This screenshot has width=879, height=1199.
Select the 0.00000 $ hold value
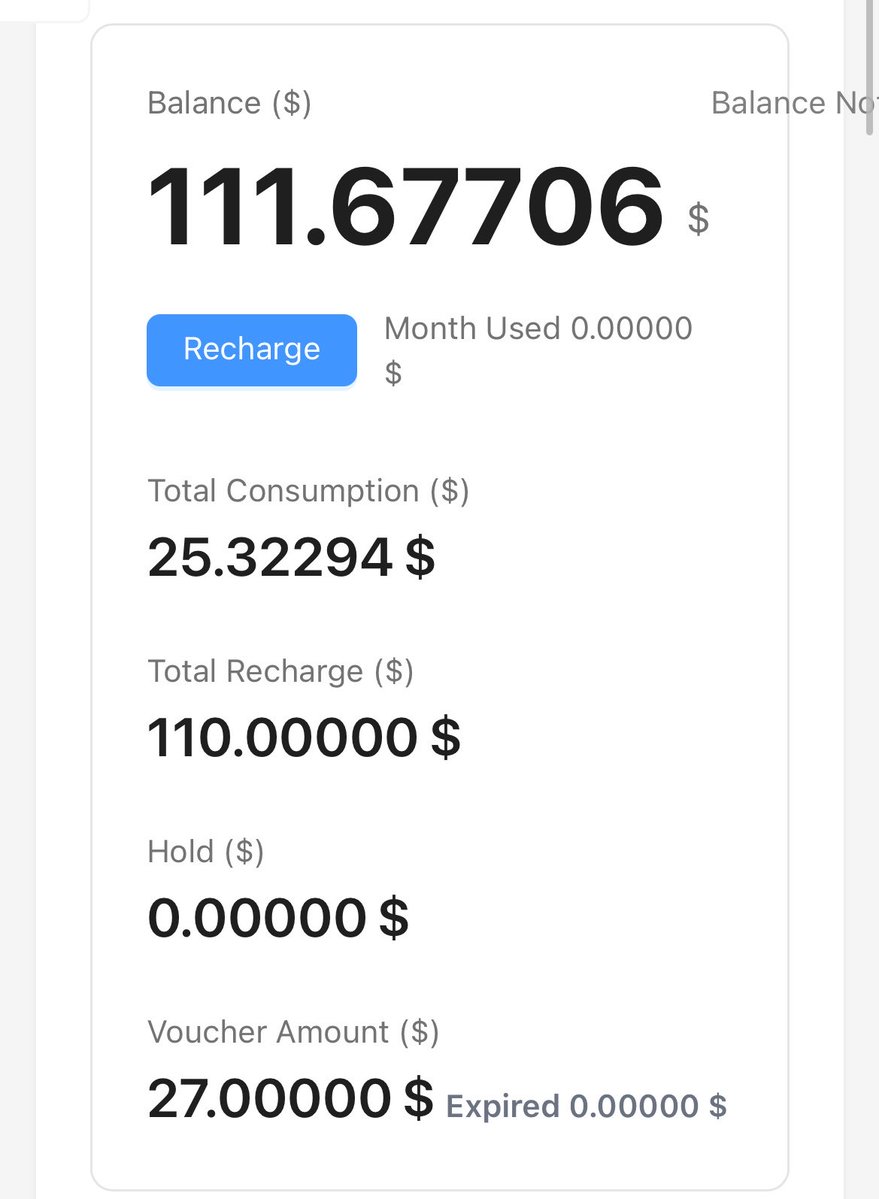click(278, 918)
